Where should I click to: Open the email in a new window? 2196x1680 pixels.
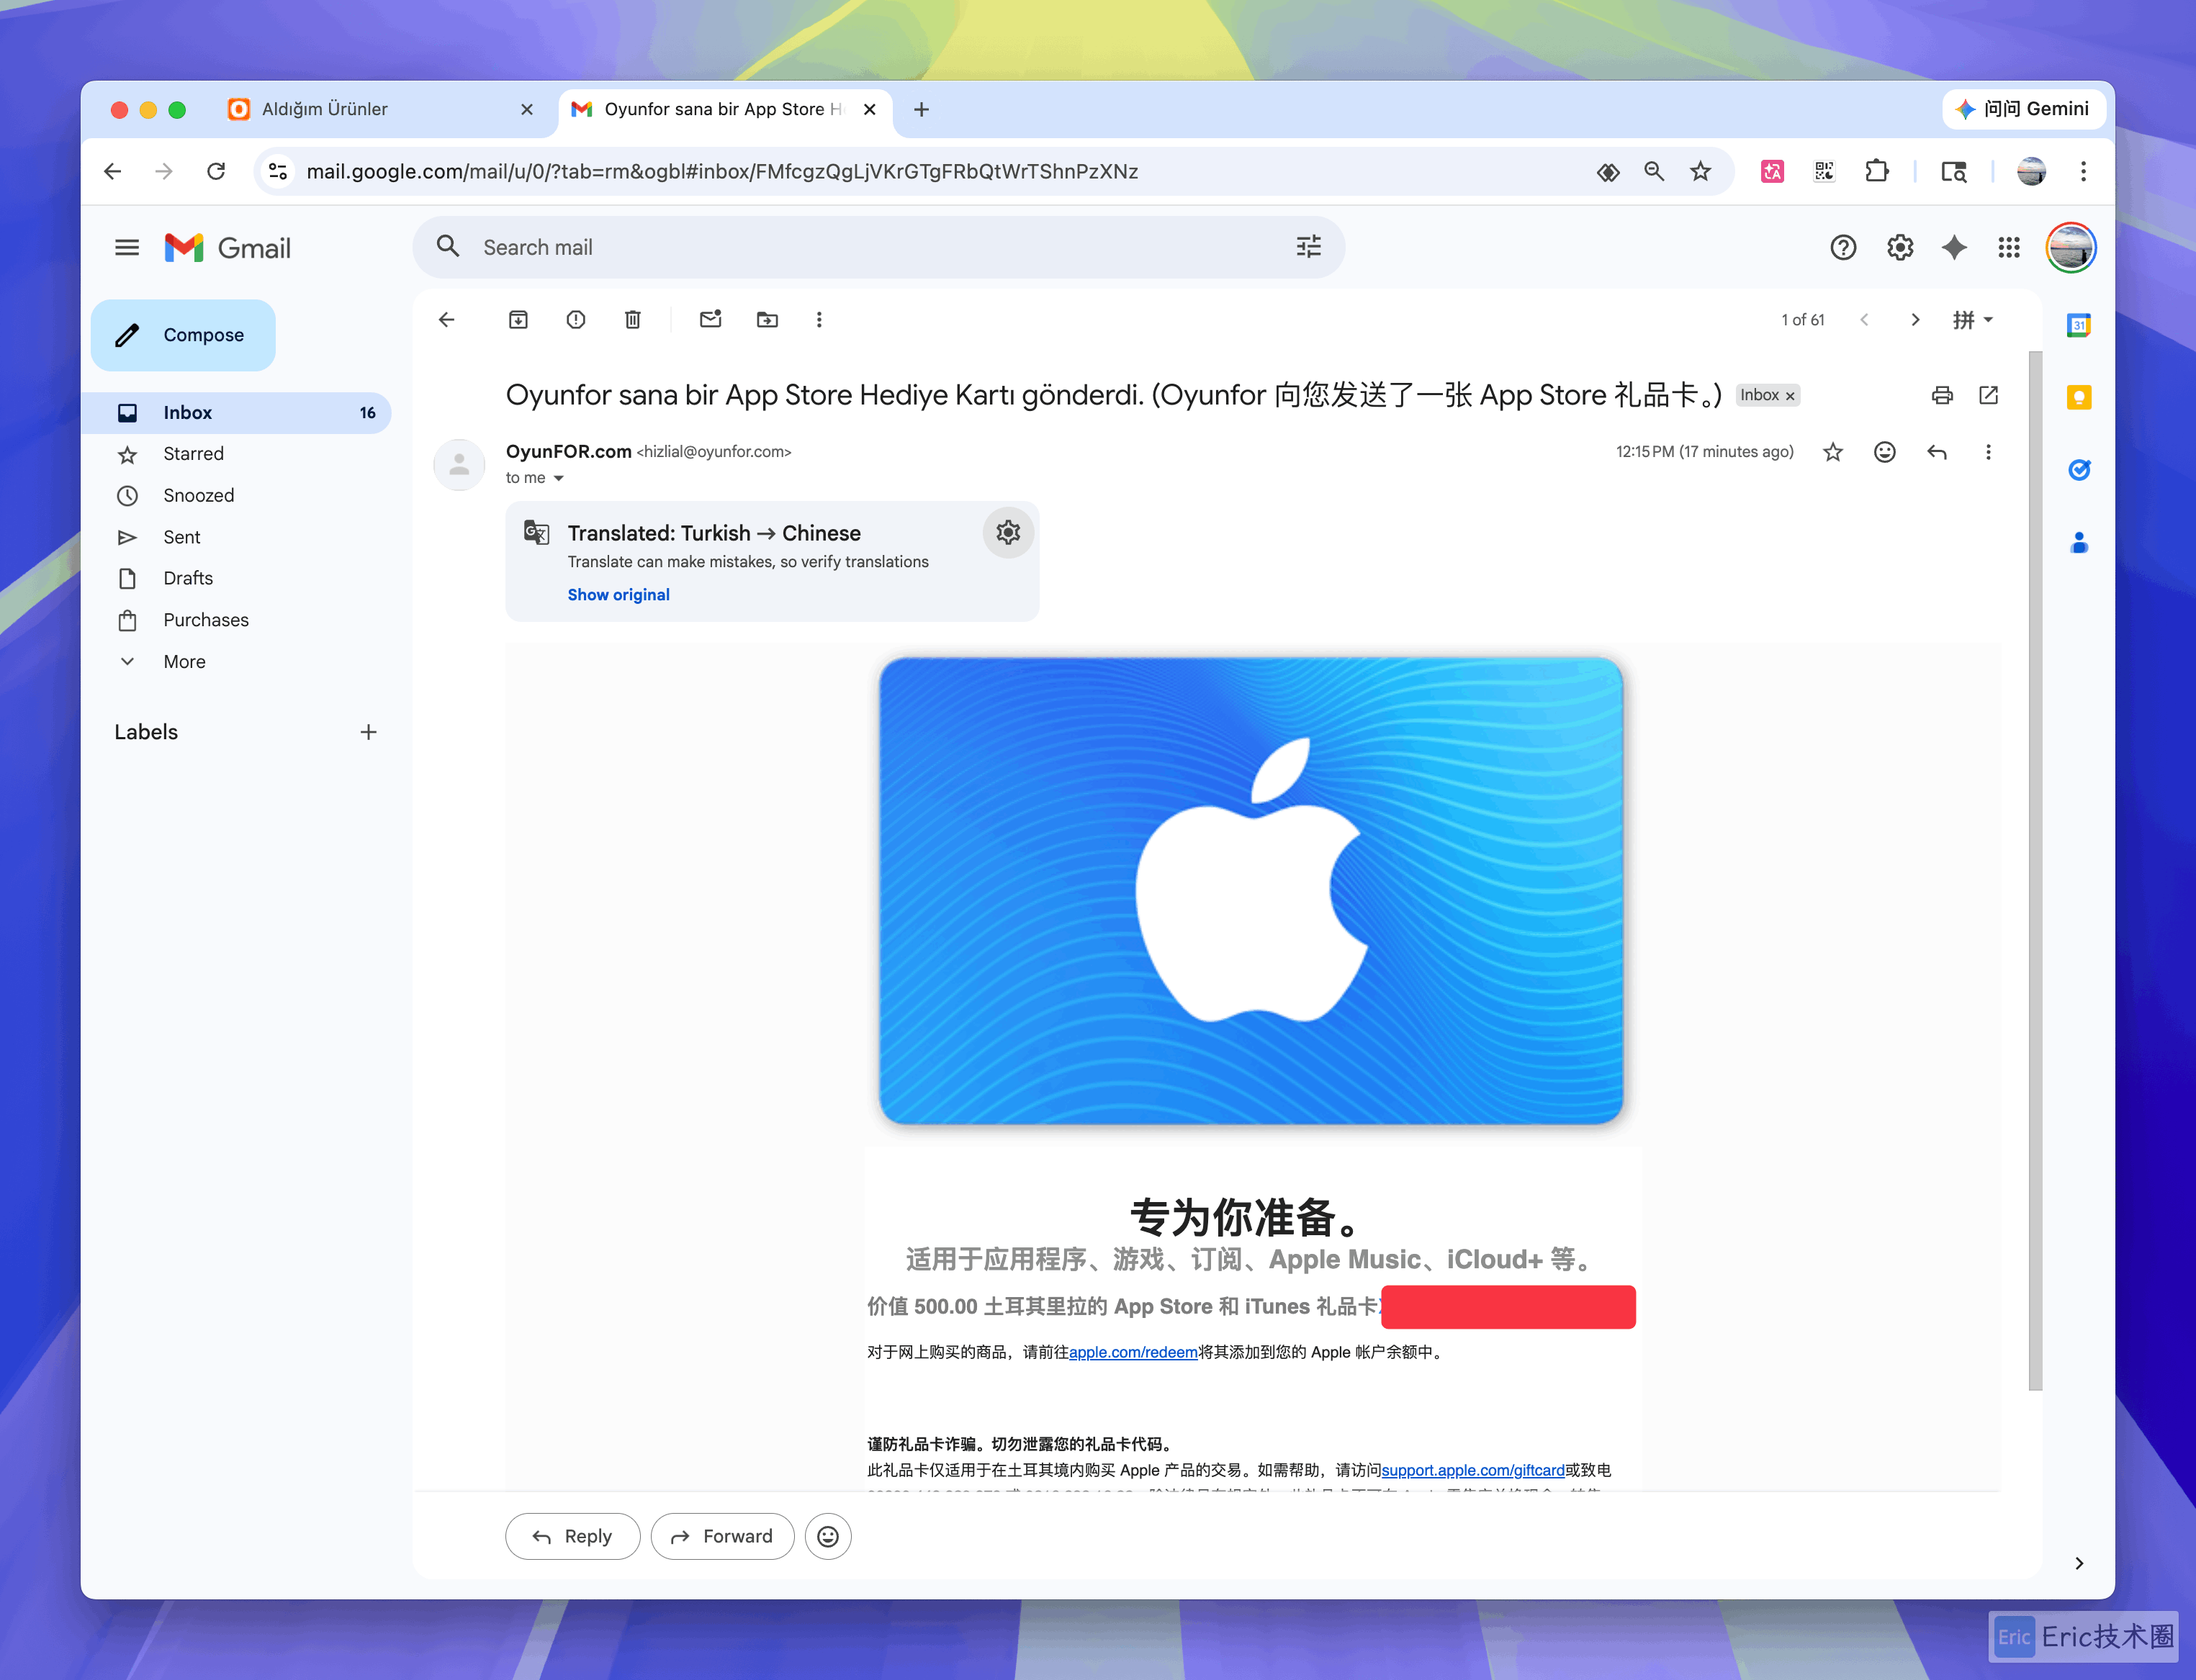(x=1989, y=395)
